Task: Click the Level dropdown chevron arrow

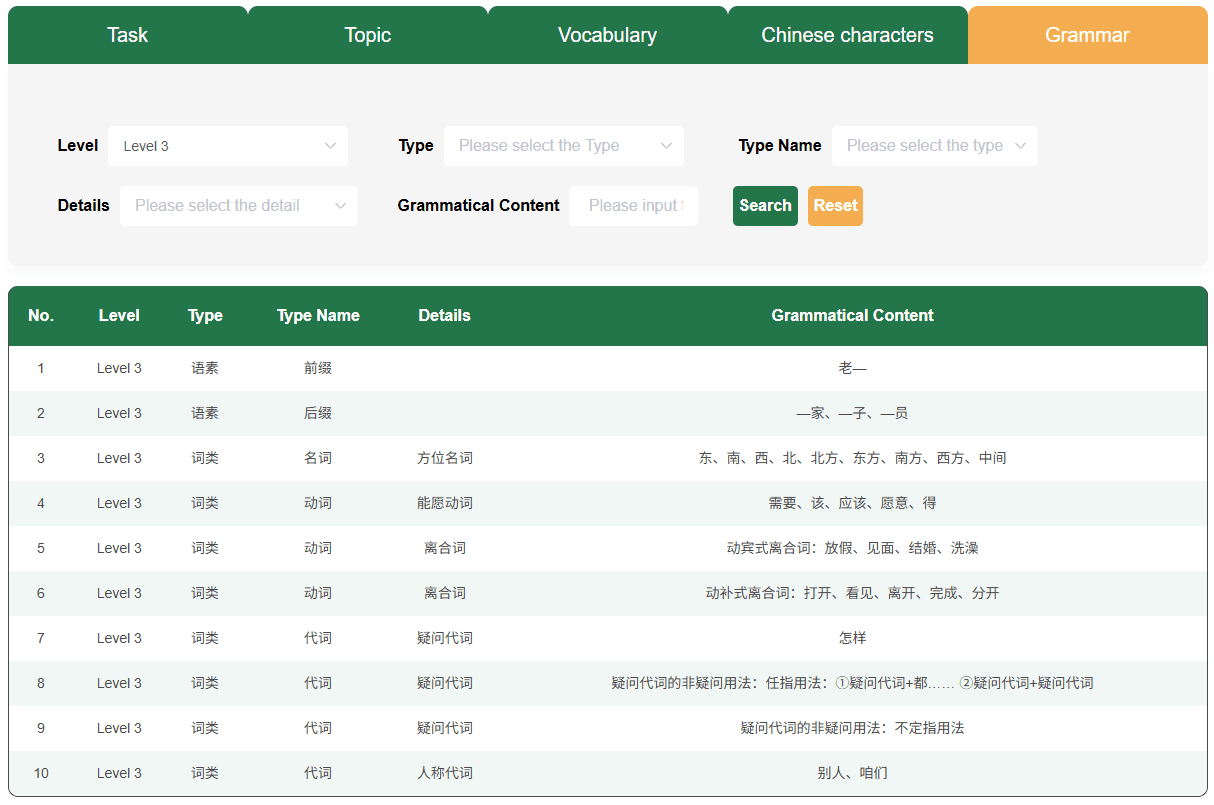Action: coord(331,146)
